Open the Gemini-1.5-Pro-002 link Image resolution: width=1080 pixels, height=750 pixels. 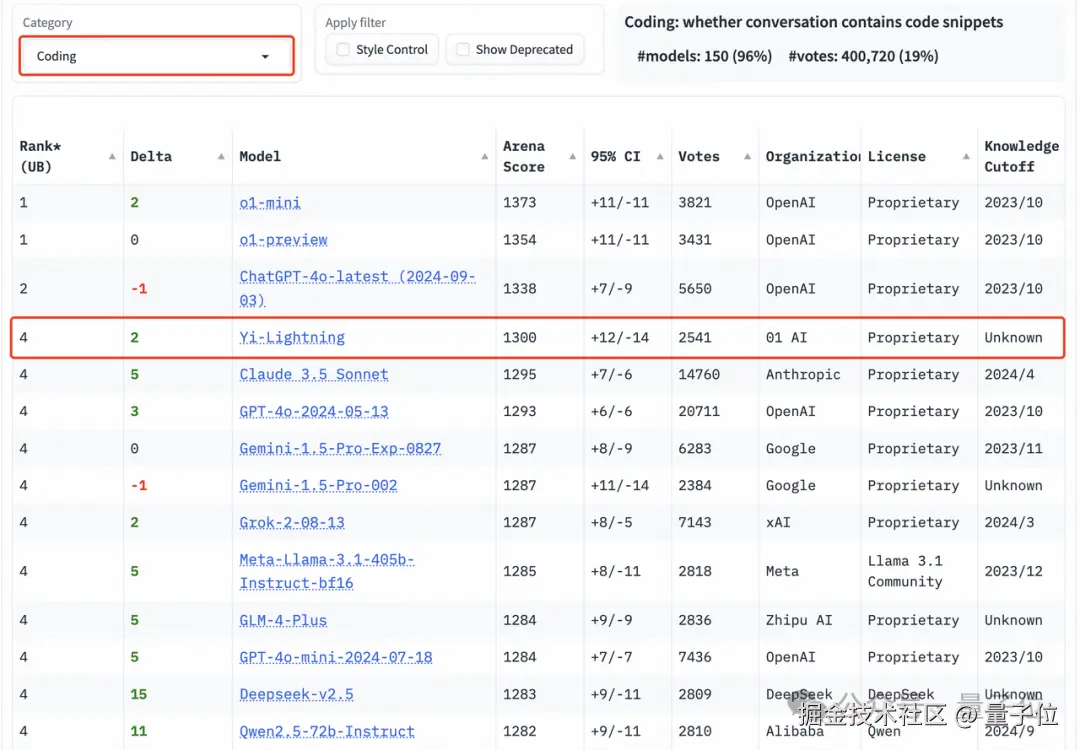(x=318, y=486)
